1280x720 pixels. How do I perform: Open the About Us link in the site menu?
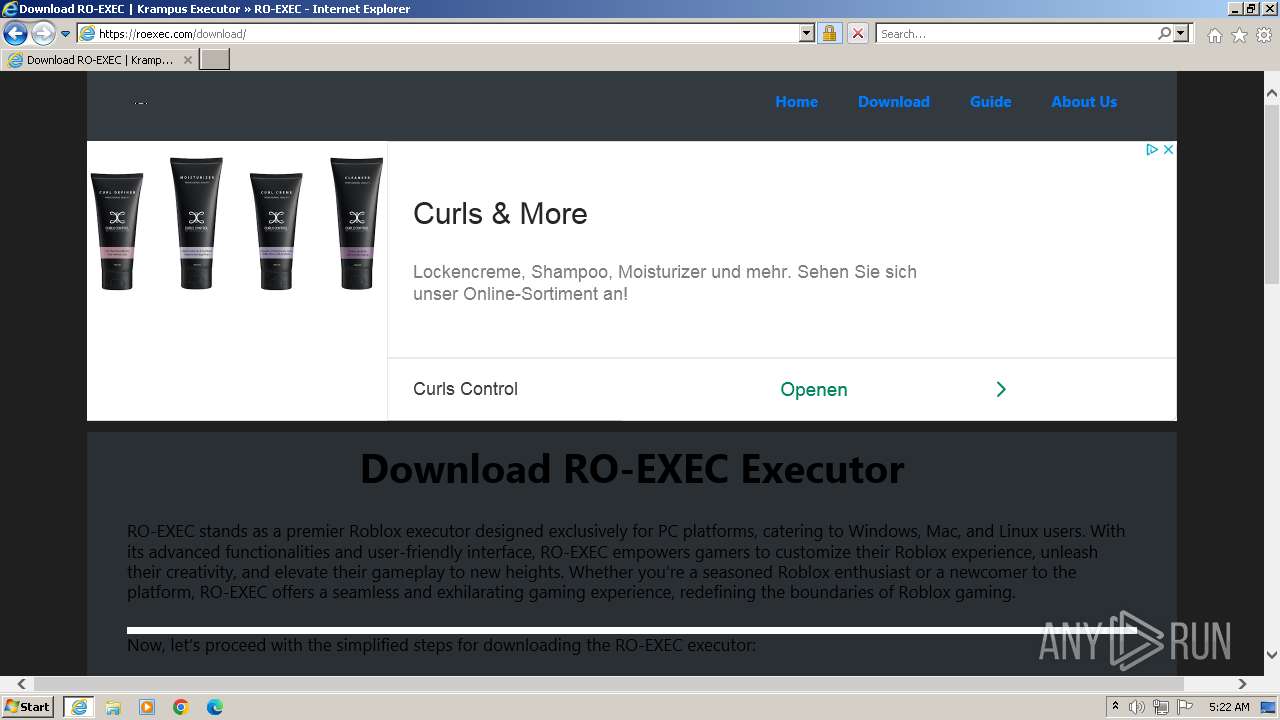[x=1084, y=102]
